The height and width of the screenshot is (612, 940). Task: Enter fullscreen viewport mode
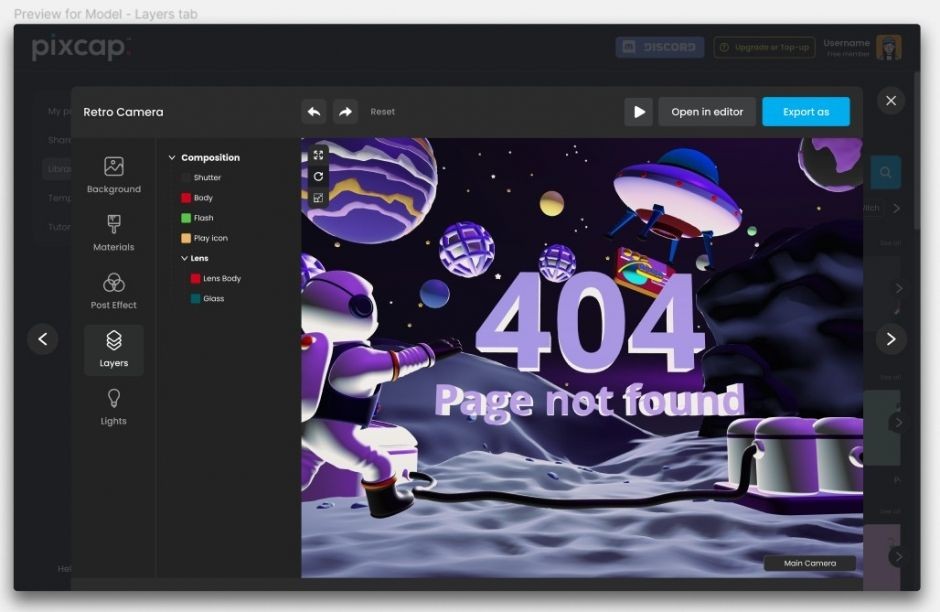[x=318, y=155]
